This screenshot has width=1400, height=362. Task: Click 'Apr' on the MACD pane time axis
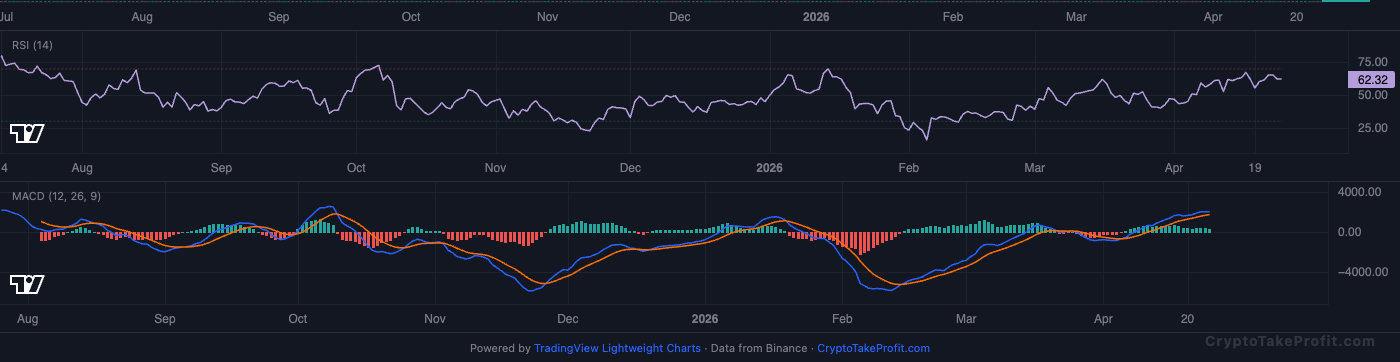(1103, 319)
